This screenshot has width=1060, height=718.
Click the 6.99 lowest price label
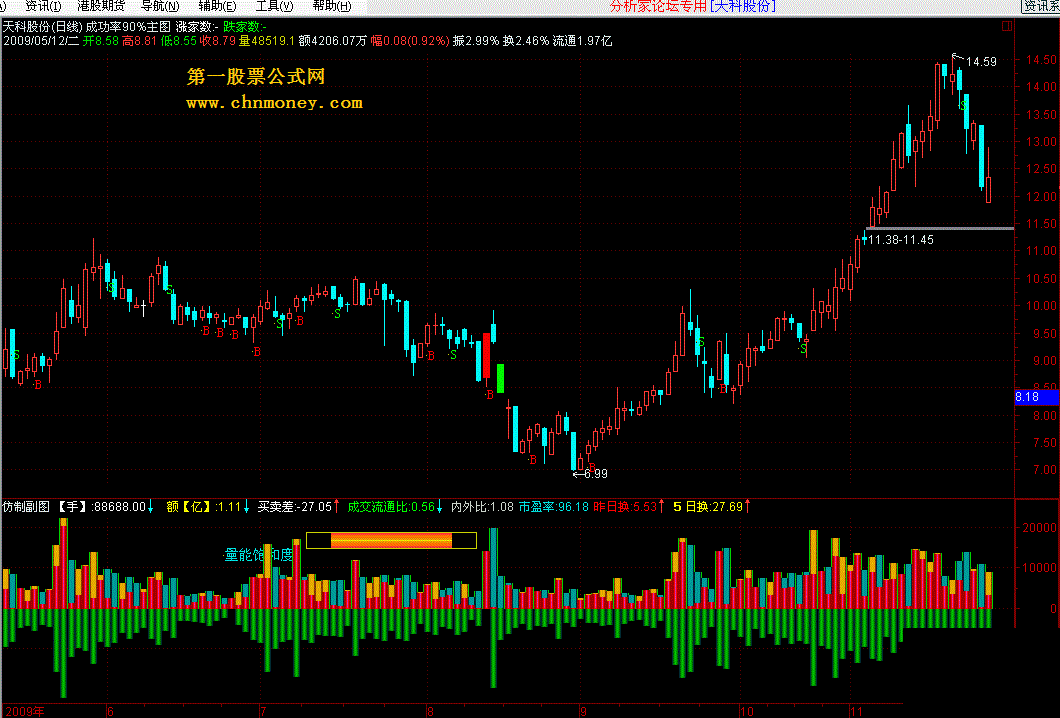point(596,474)
